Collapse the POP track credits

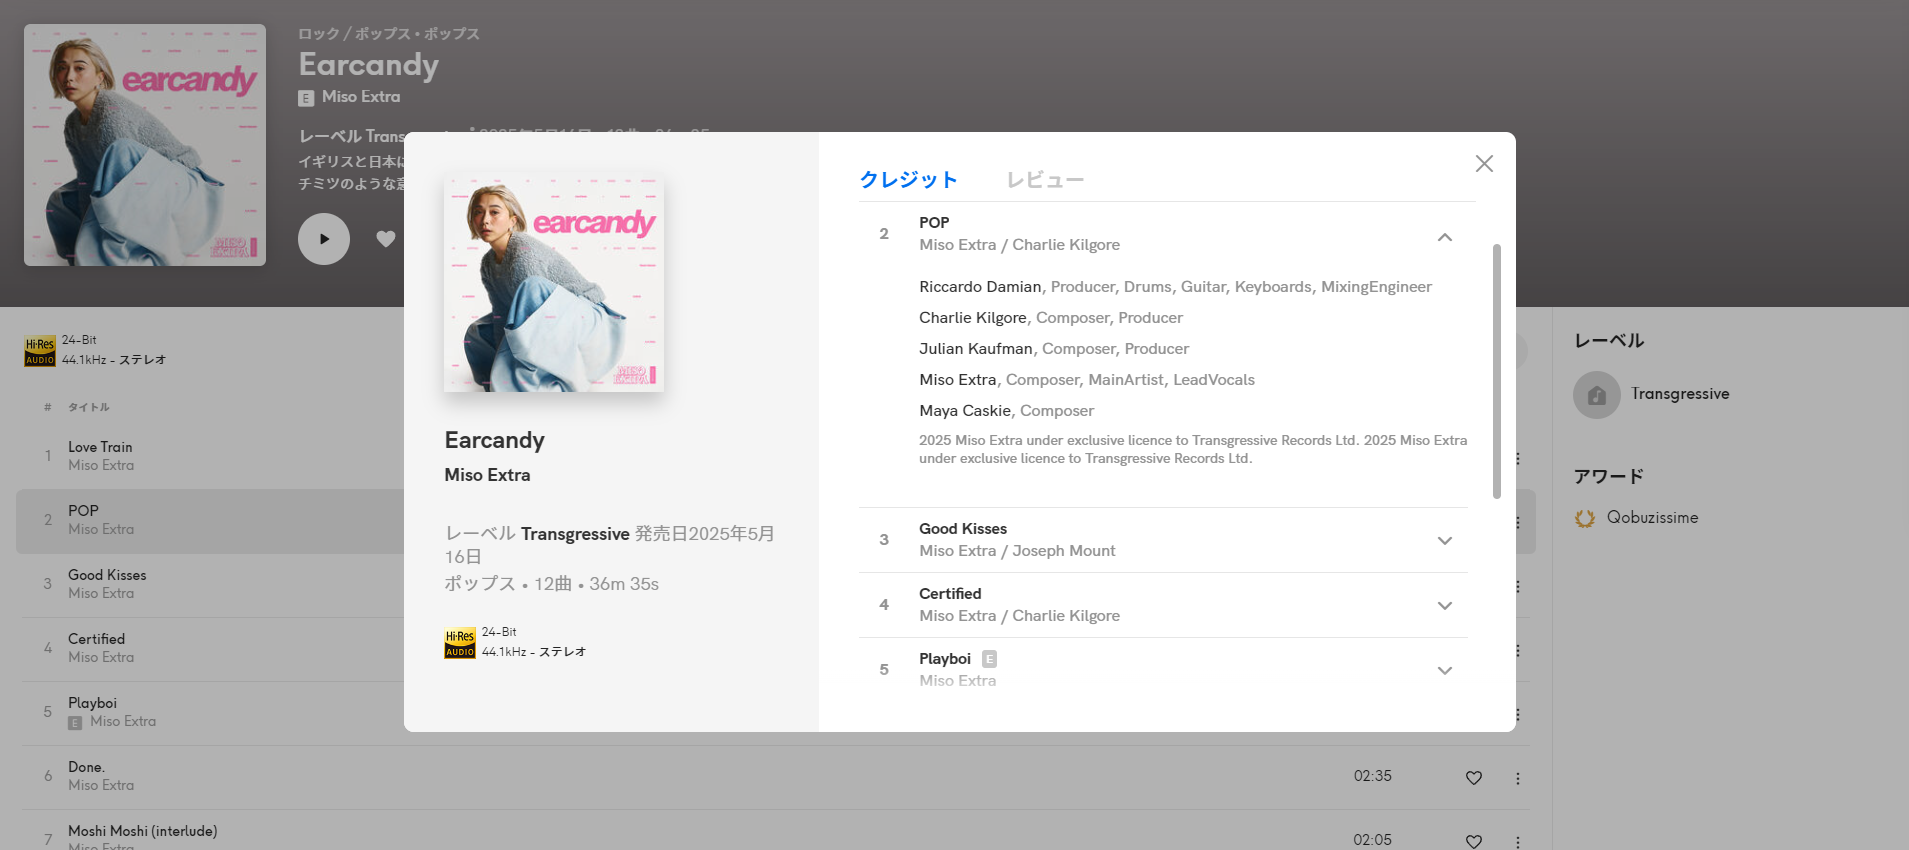[x=1445, y=237]
